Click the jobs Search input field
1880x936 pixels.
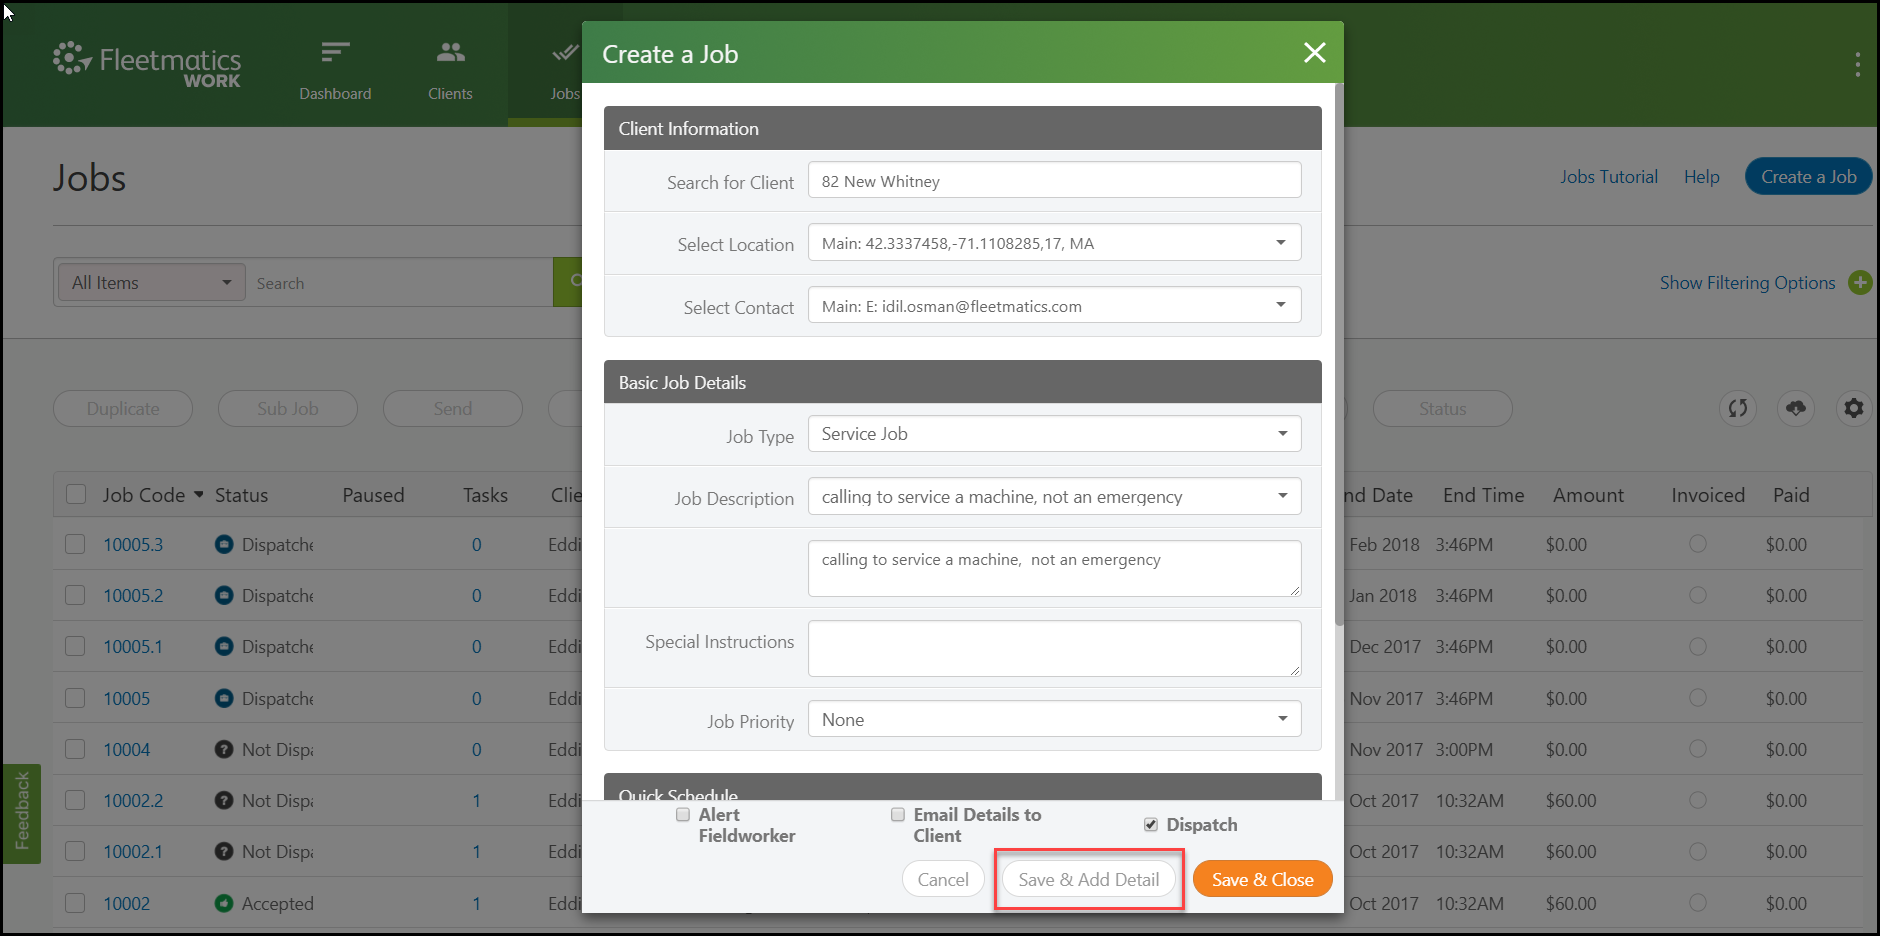400,283
